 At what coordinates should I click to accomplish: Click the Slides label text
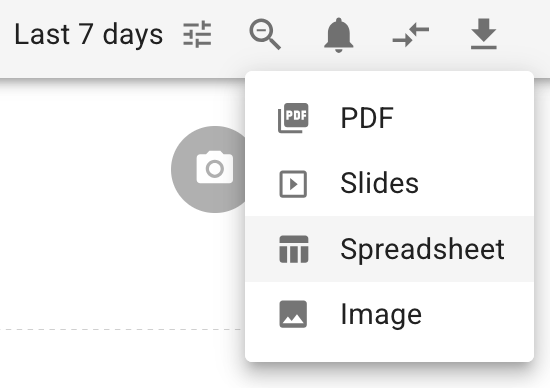click(x=380, y=183)
